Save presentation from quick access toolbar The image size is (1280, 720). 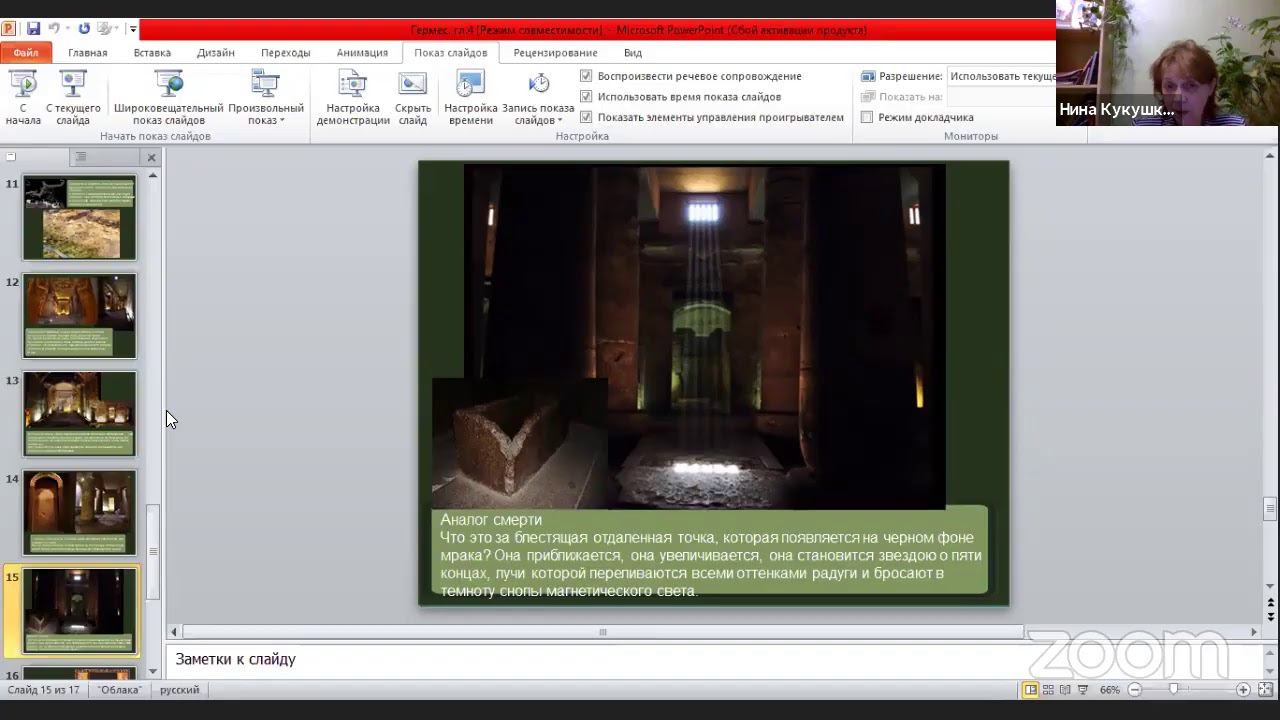click(x=33, y=29)
